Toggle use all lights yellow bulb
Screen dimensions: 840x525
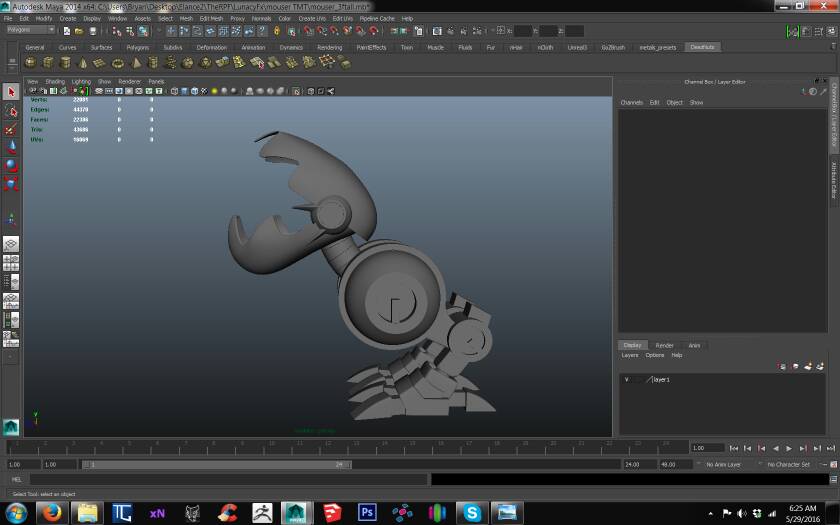tap(214, 91)
